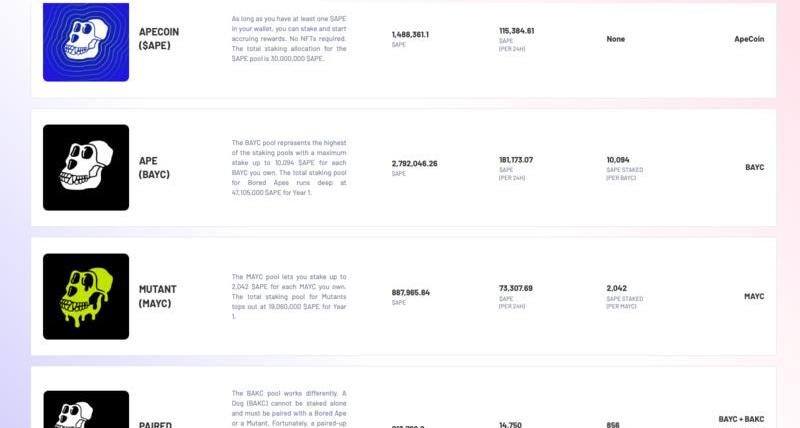Click the green Mutant MAYC skull icon
800x428 pixels.
pos(86,296)
